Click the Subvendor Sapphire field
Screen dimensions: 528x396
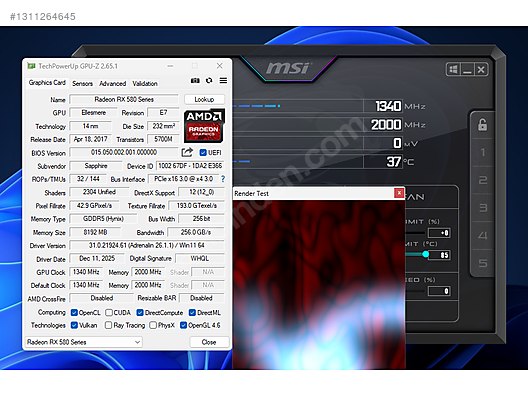(96, 166)
